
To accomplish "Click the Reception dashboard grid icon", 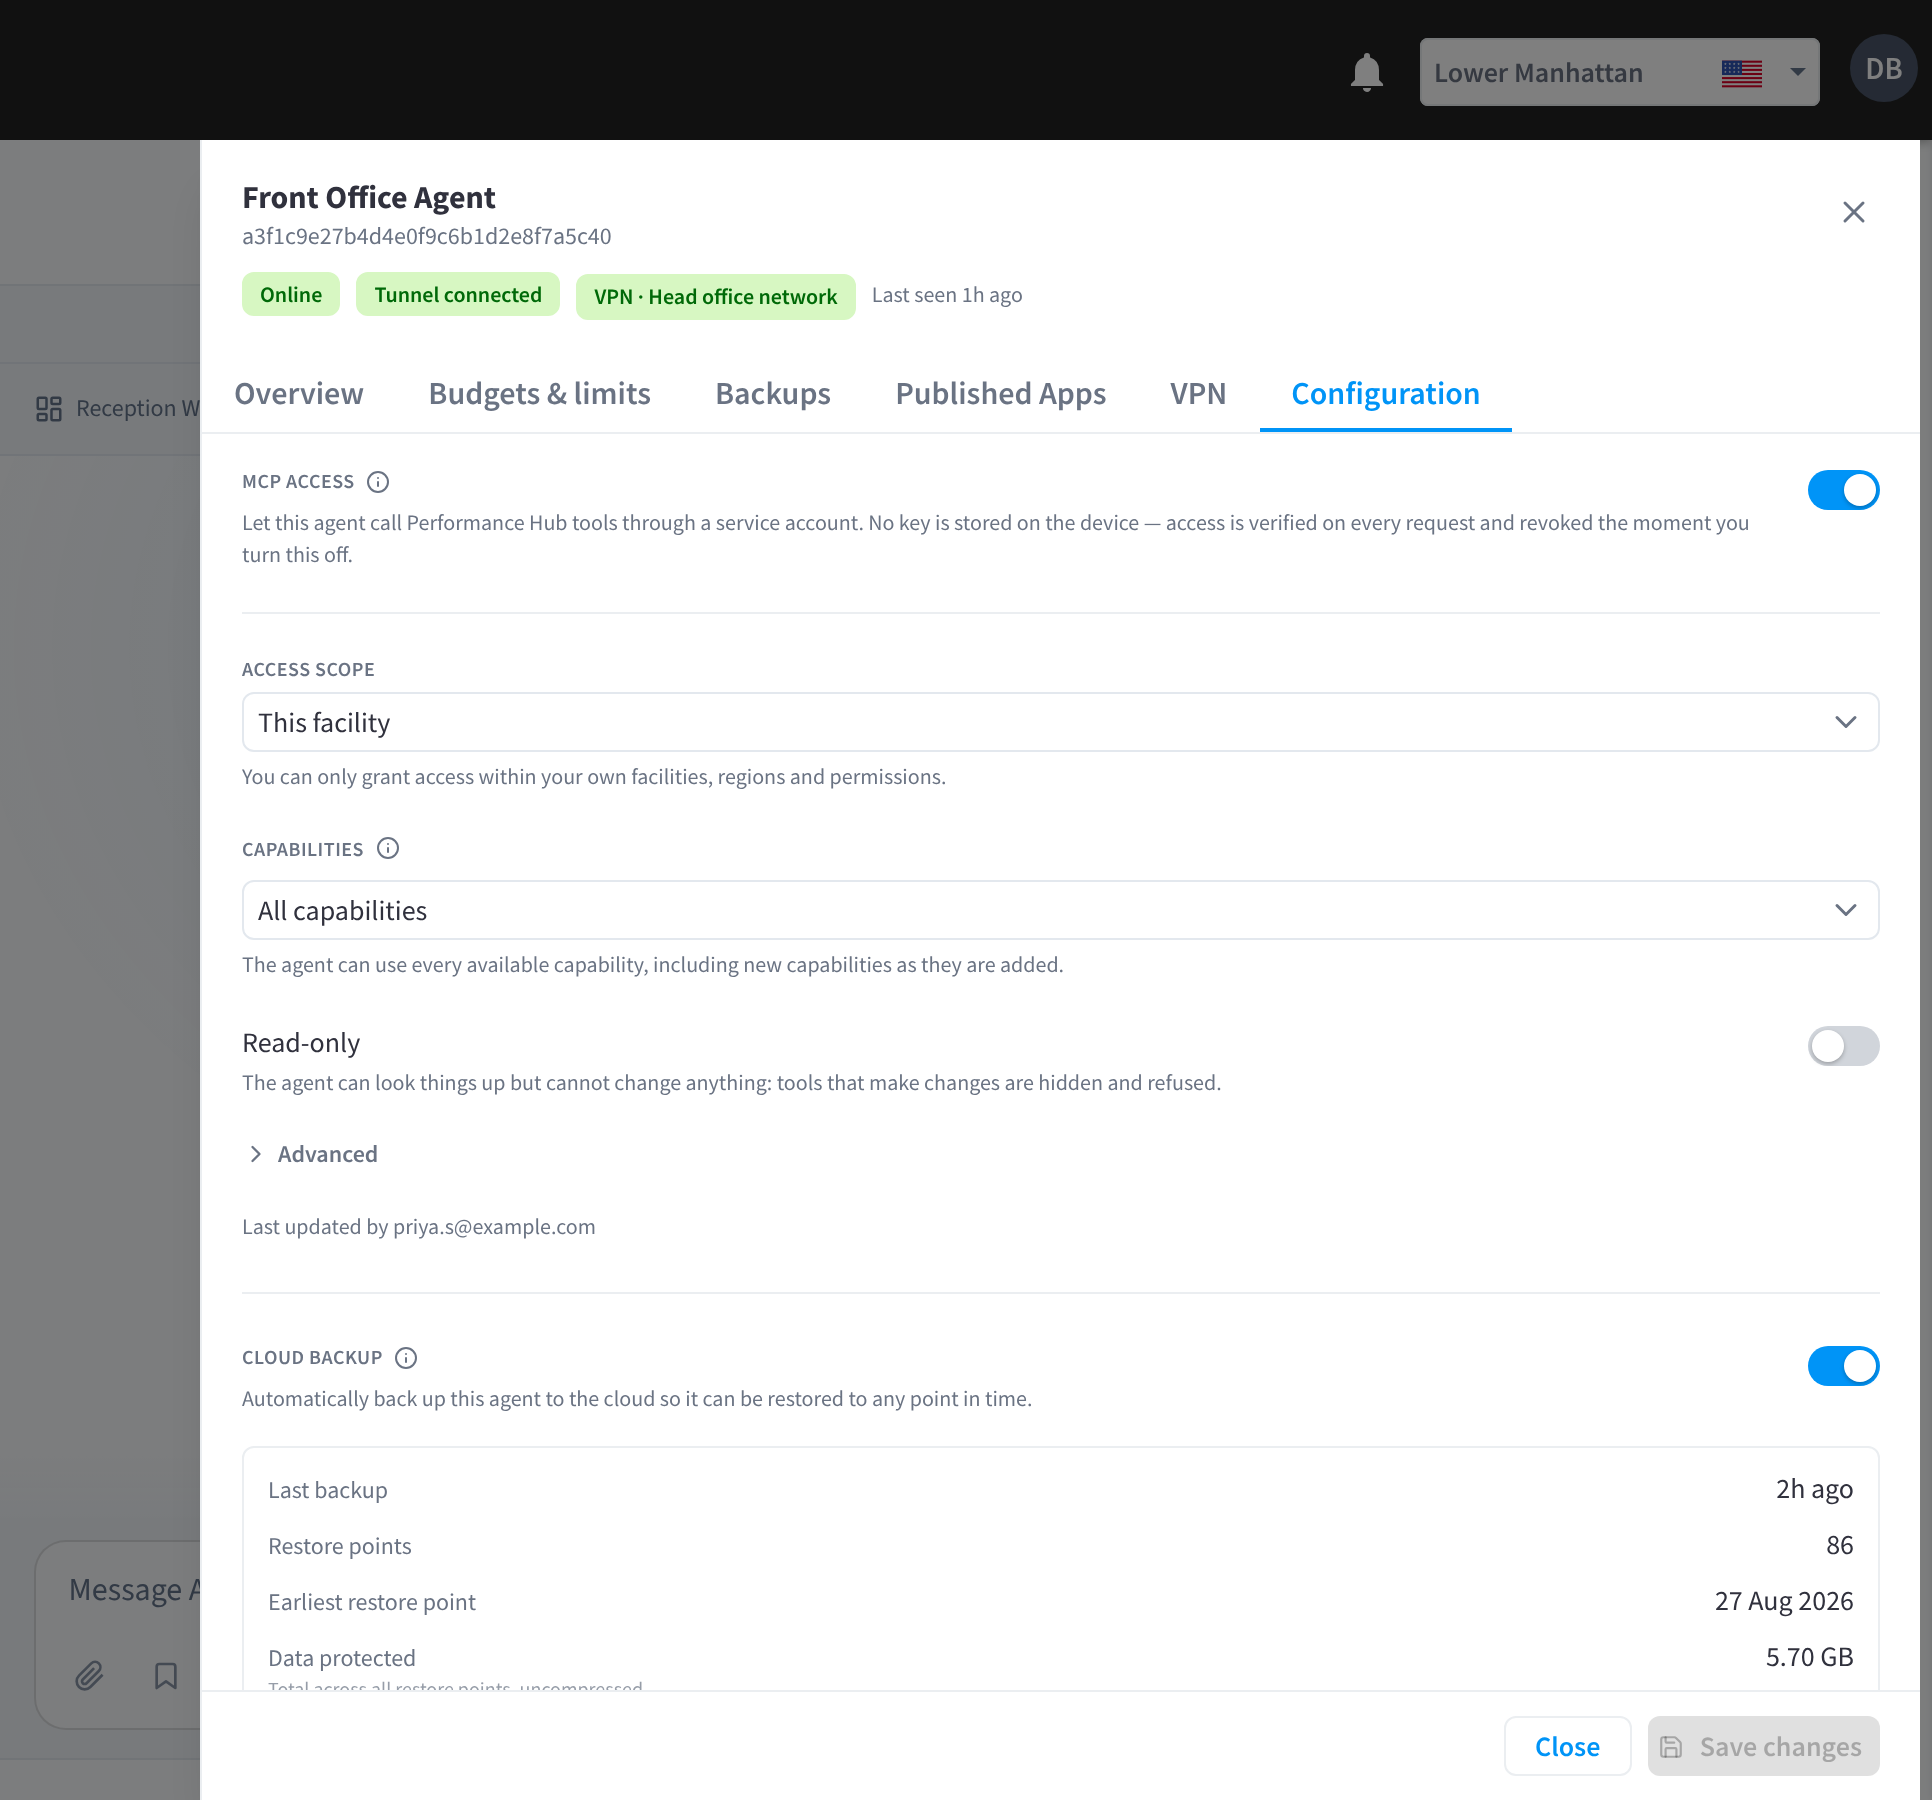I will (x=49, y=408).
